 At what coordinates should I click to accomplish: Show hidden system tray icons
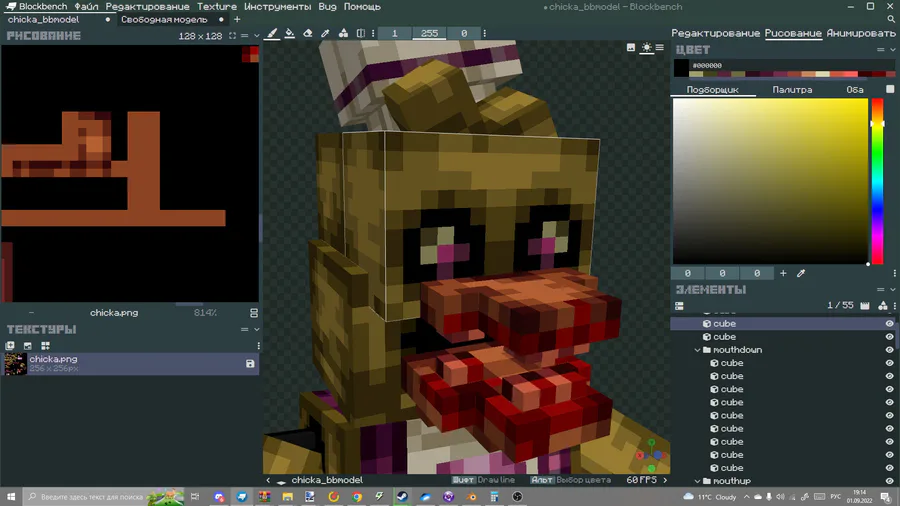[x=746, y=497]
